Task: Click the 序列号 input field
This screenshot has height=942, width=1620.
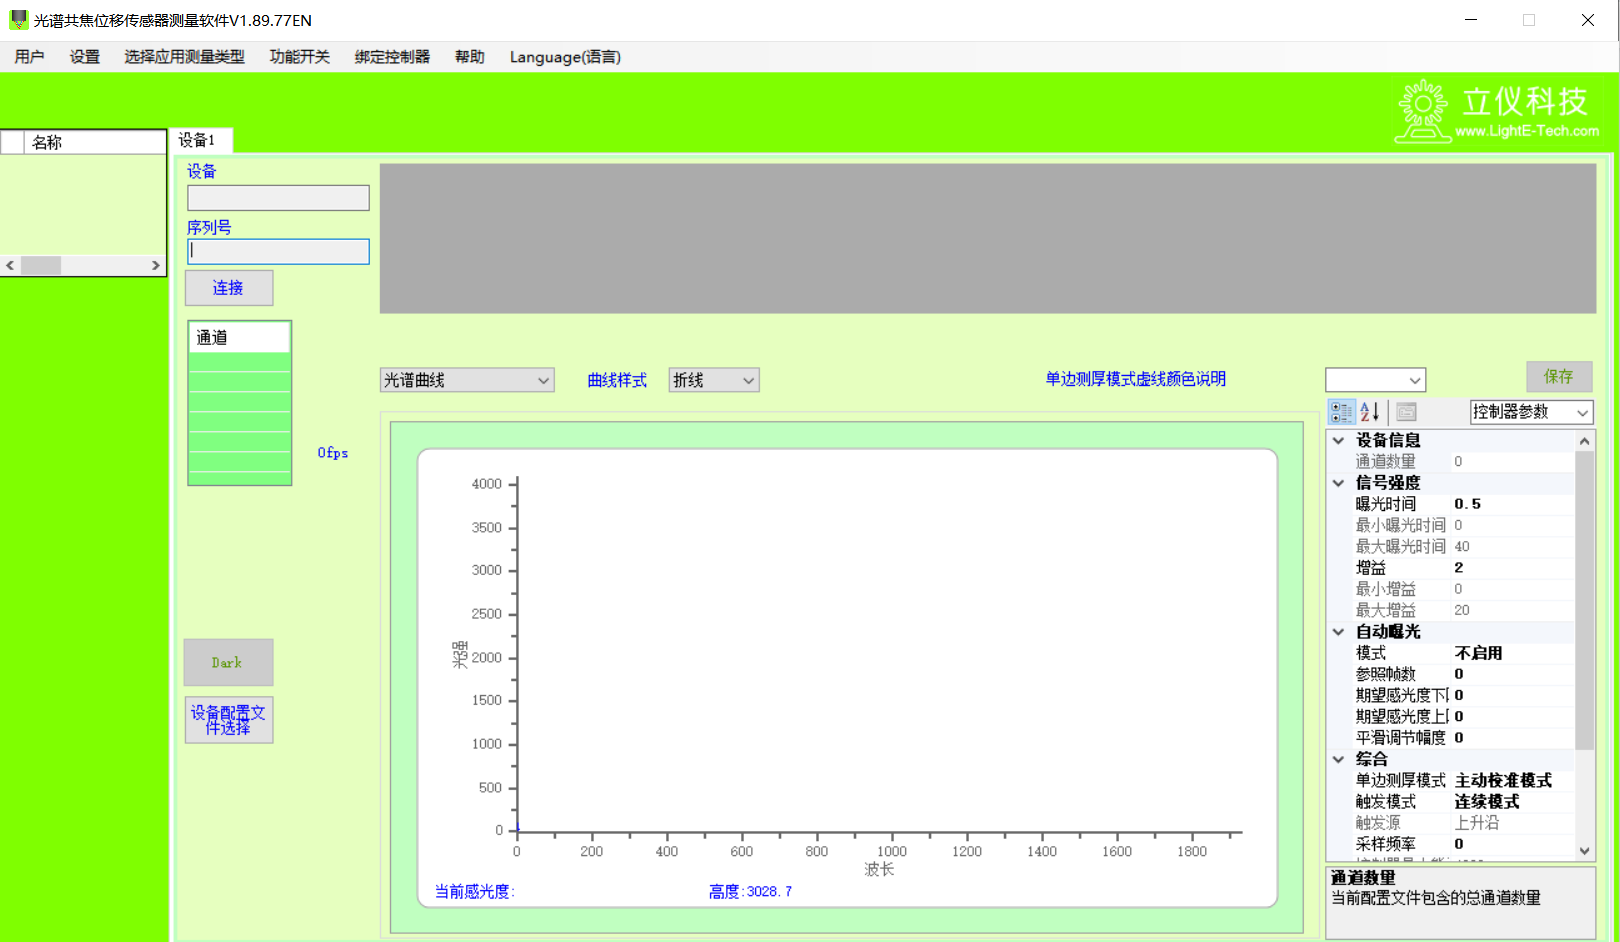Action: [x=278, y=251]
